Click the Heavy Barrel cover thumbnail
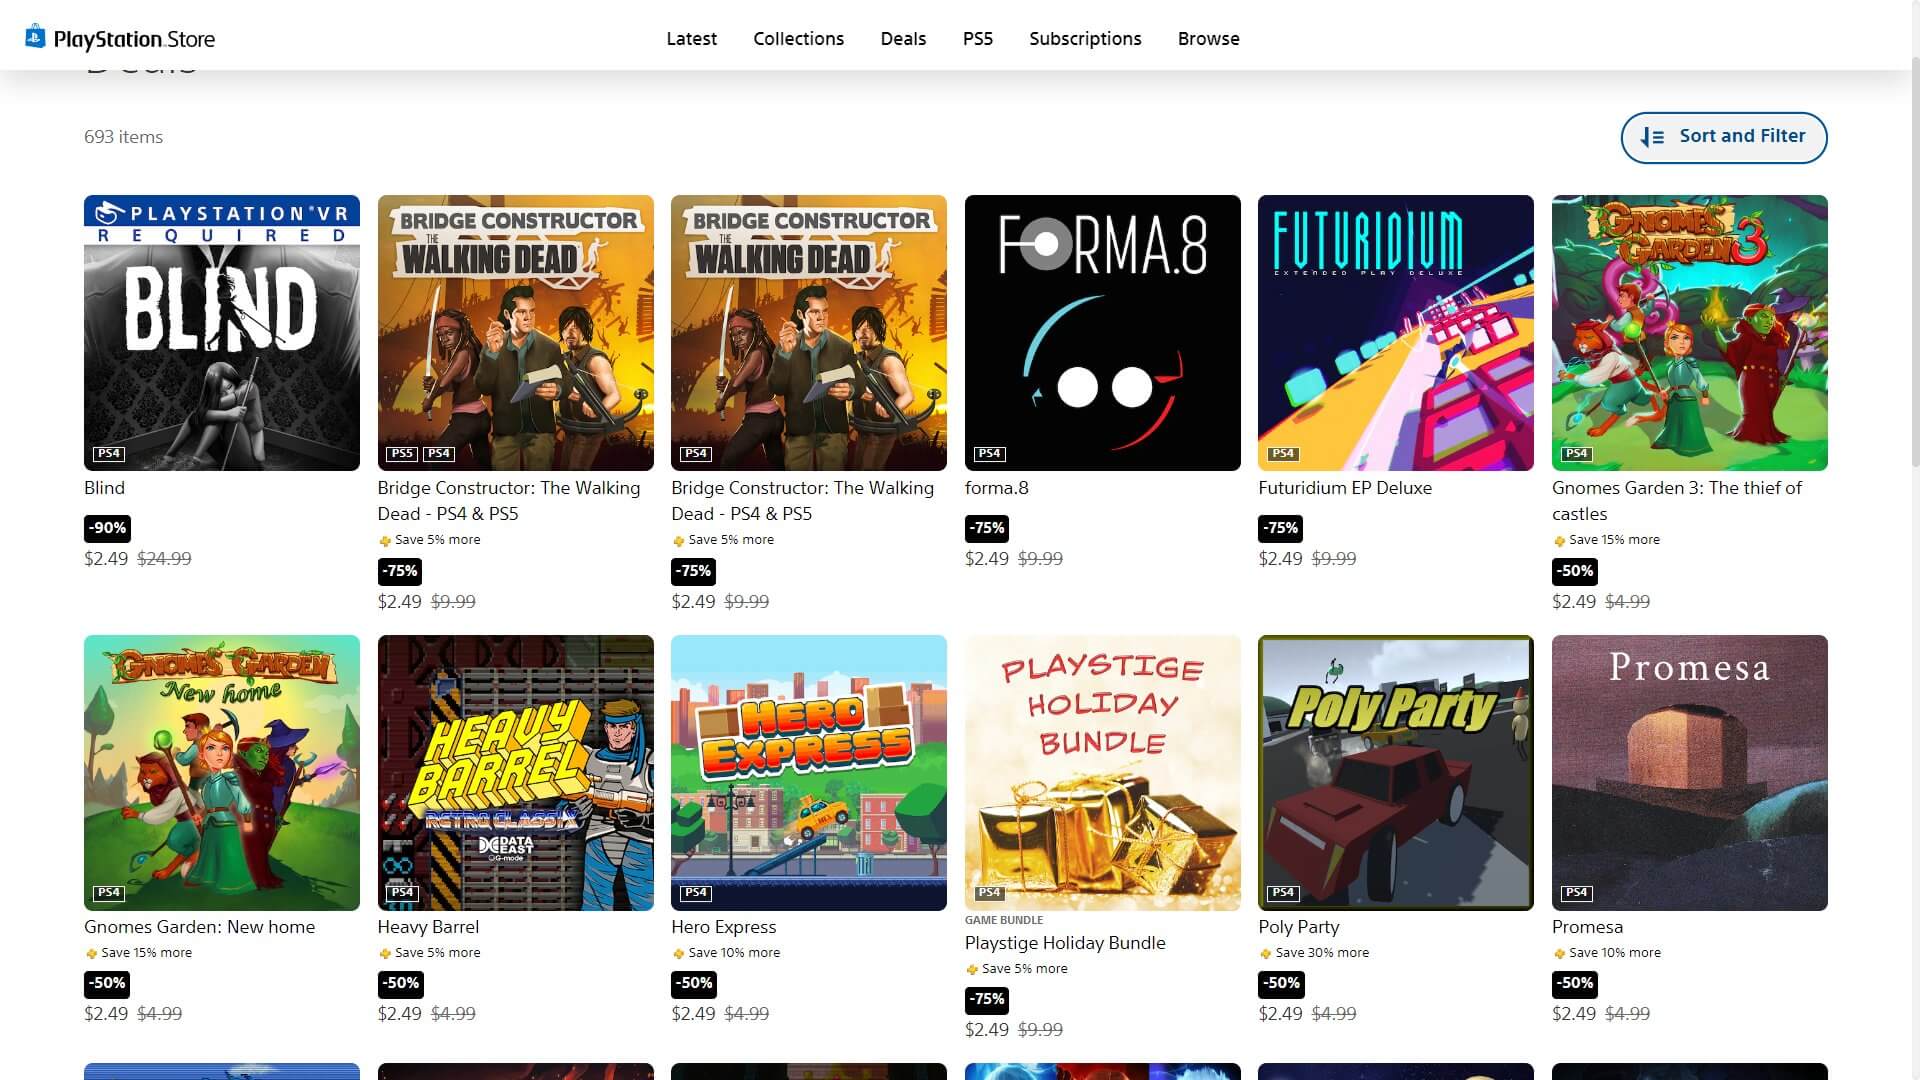 (515, 772)
